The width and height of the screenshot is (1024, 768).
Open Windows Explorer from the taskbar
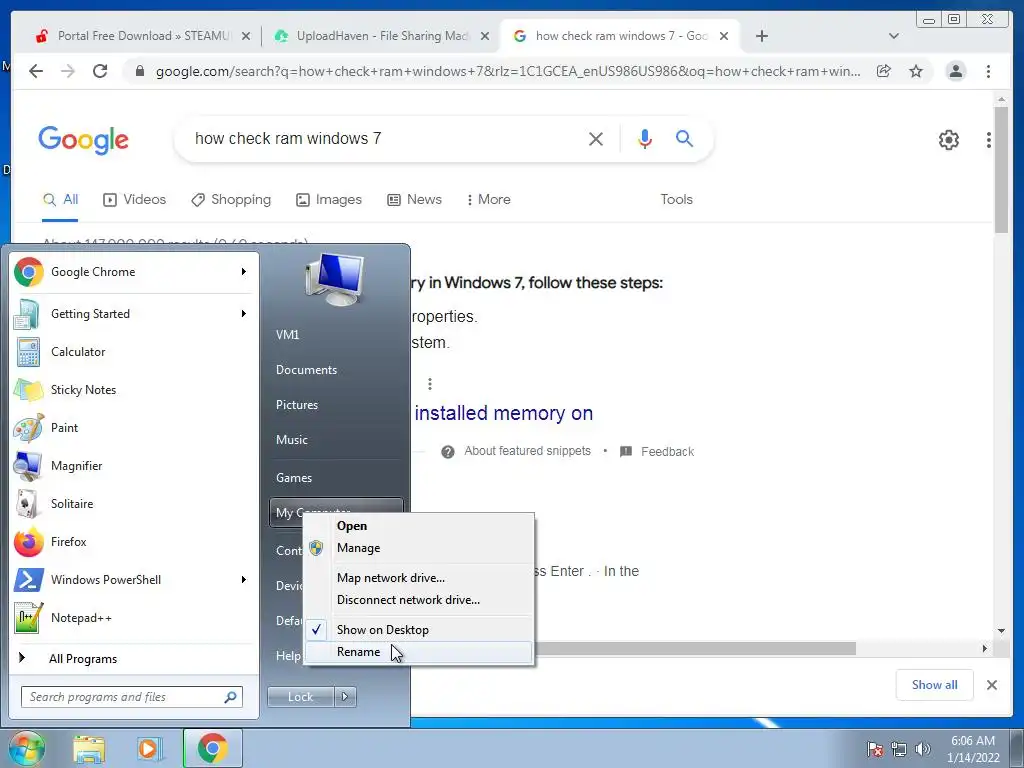(89, 748)
